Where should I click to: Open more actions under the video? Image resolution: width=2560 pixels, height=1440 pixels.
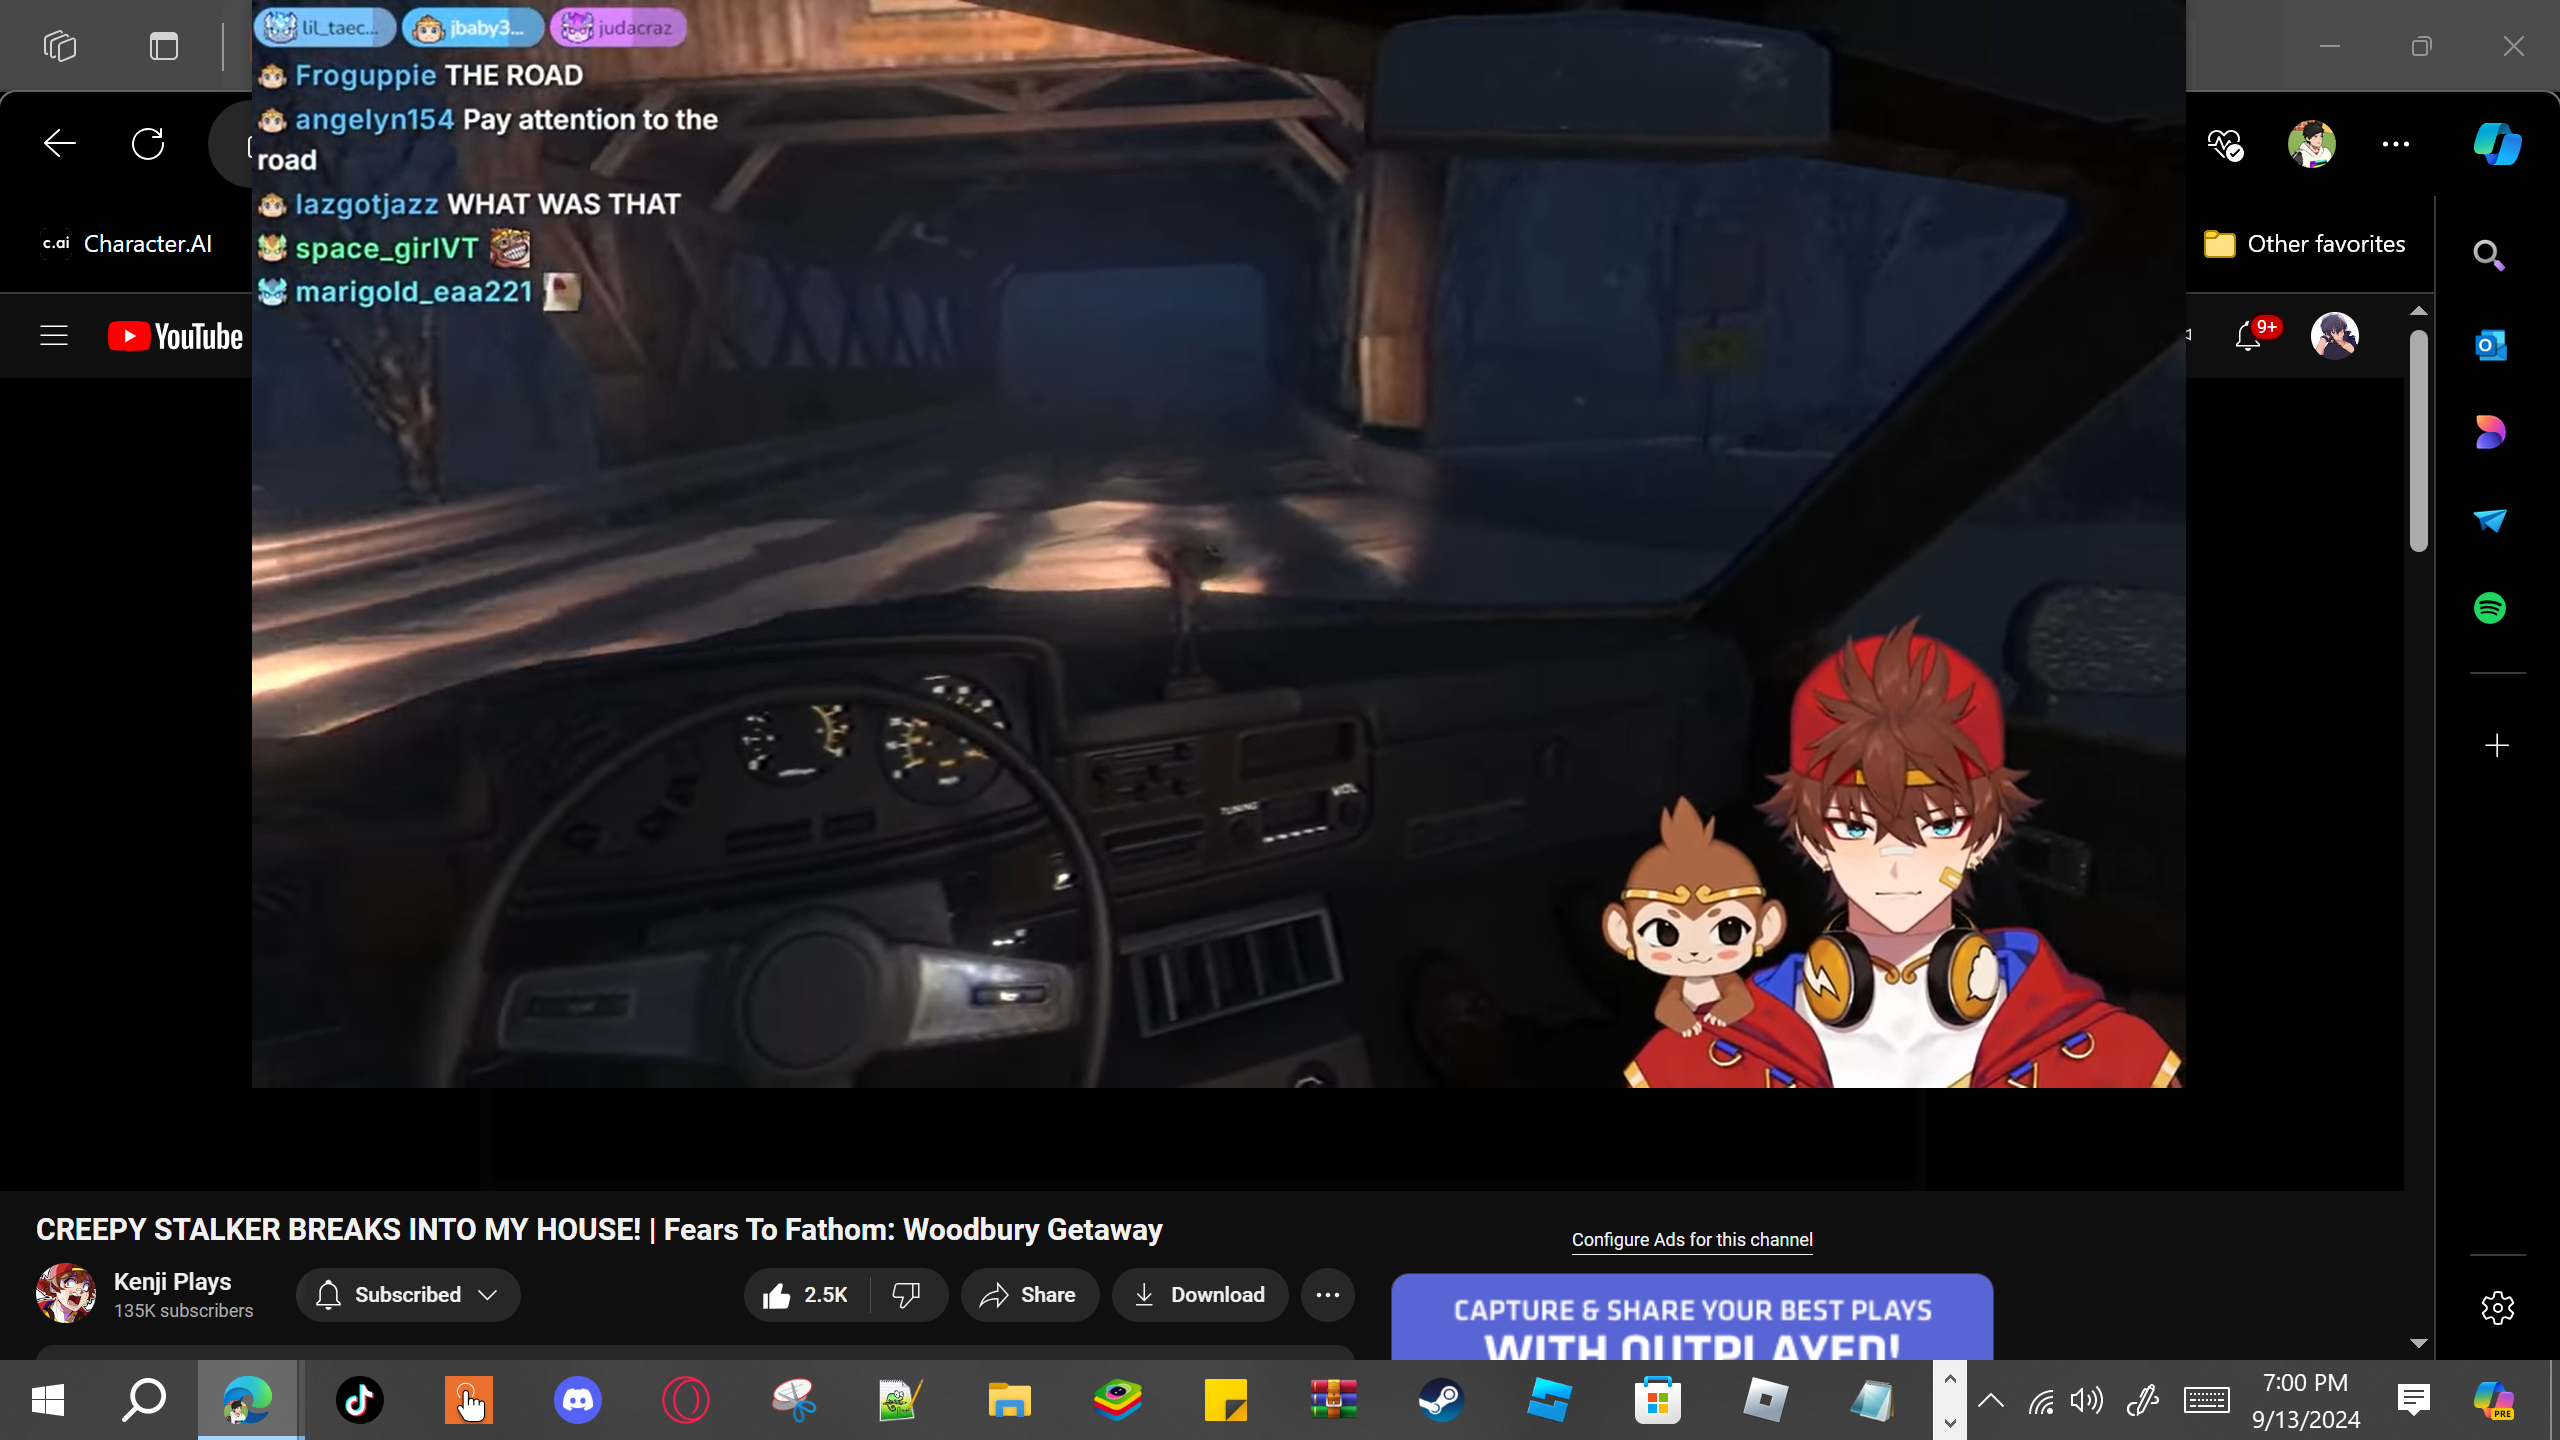click(1328, 1295)
